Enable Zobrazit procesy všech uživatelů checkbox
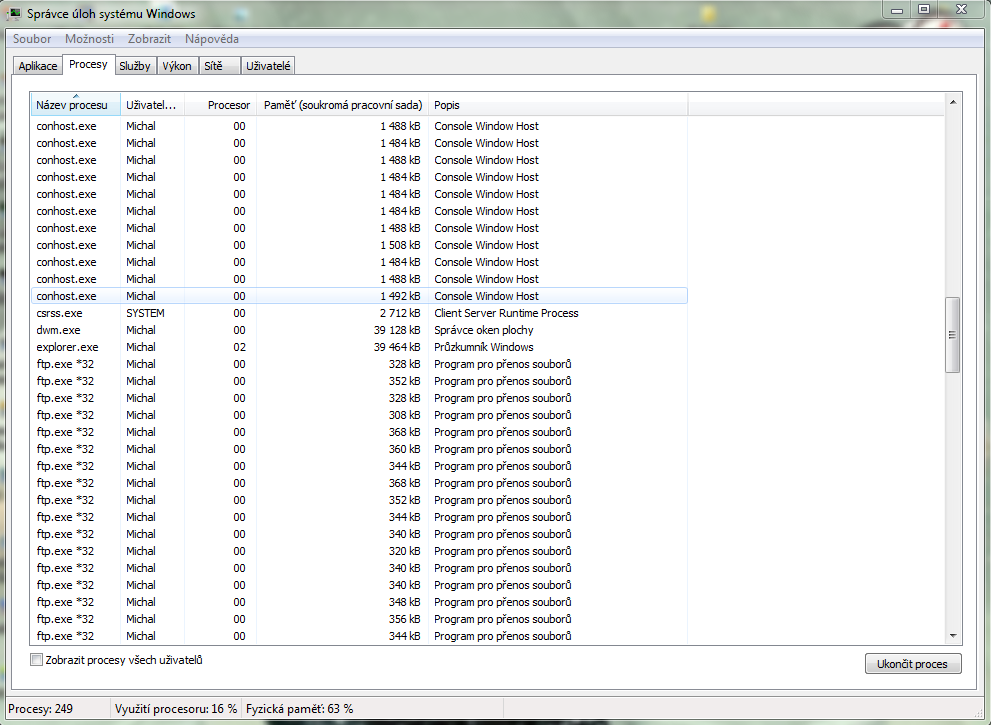The height and width of the screenshot is (725, 991). [37, 660]
